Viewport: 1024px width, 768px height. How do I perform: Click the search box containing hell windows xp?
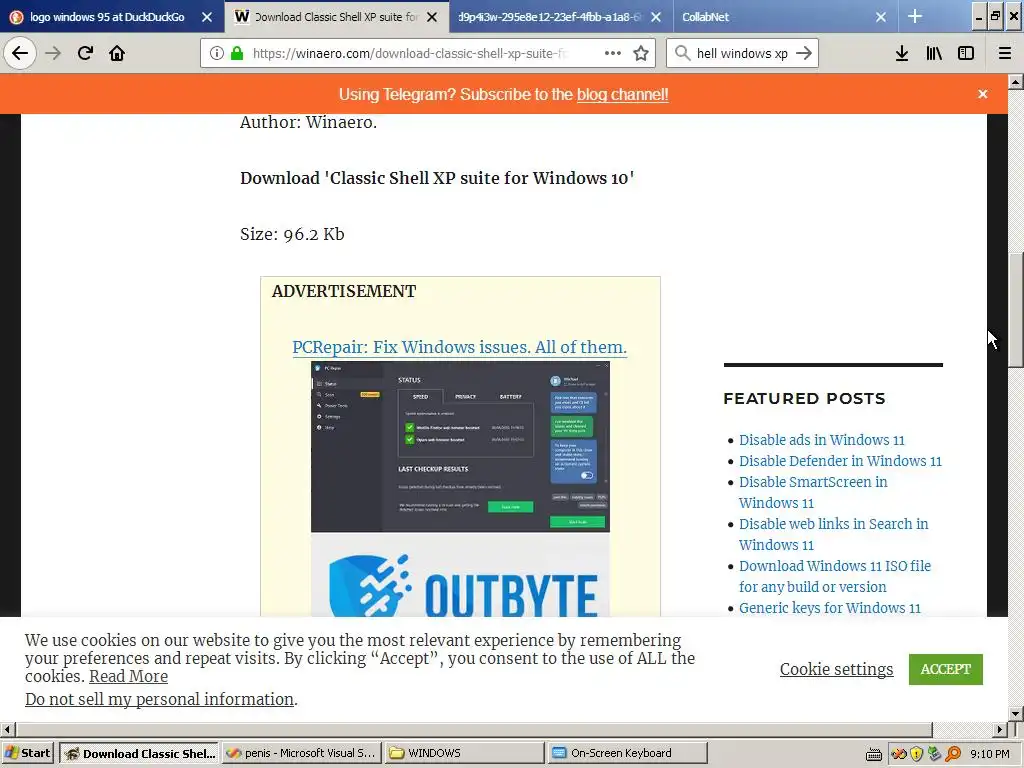coord(742,54)
